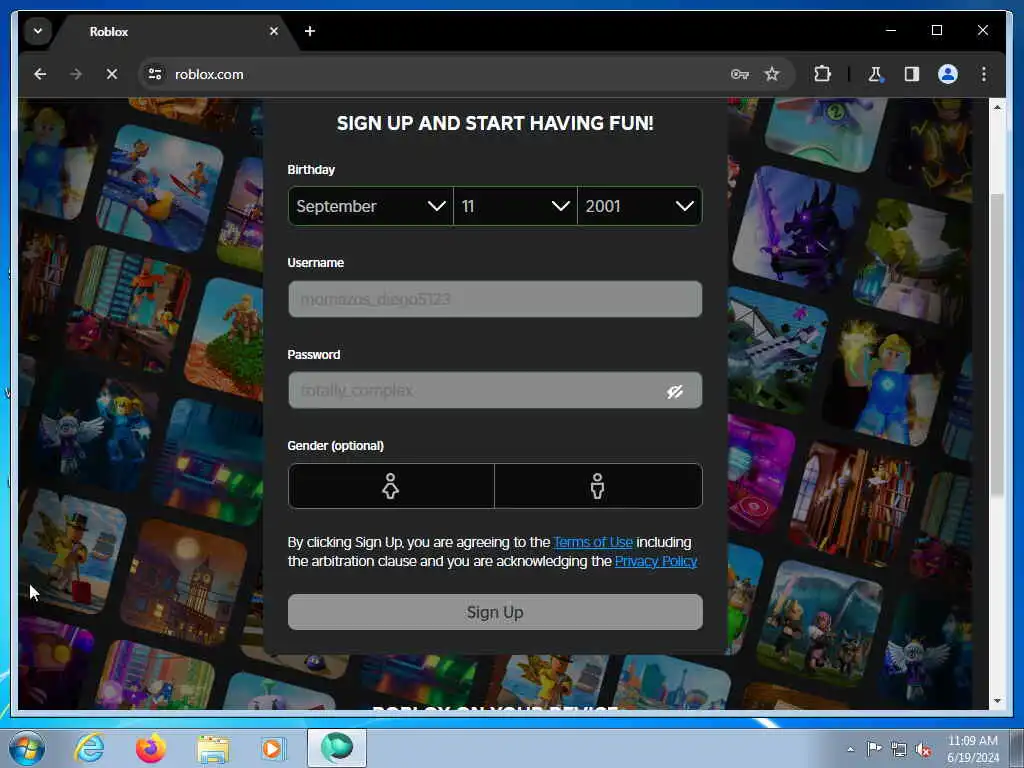The width and height of the screenshot is (1024, 768).
Task: Minimize the browser window
Action: [x=891, y=30]
